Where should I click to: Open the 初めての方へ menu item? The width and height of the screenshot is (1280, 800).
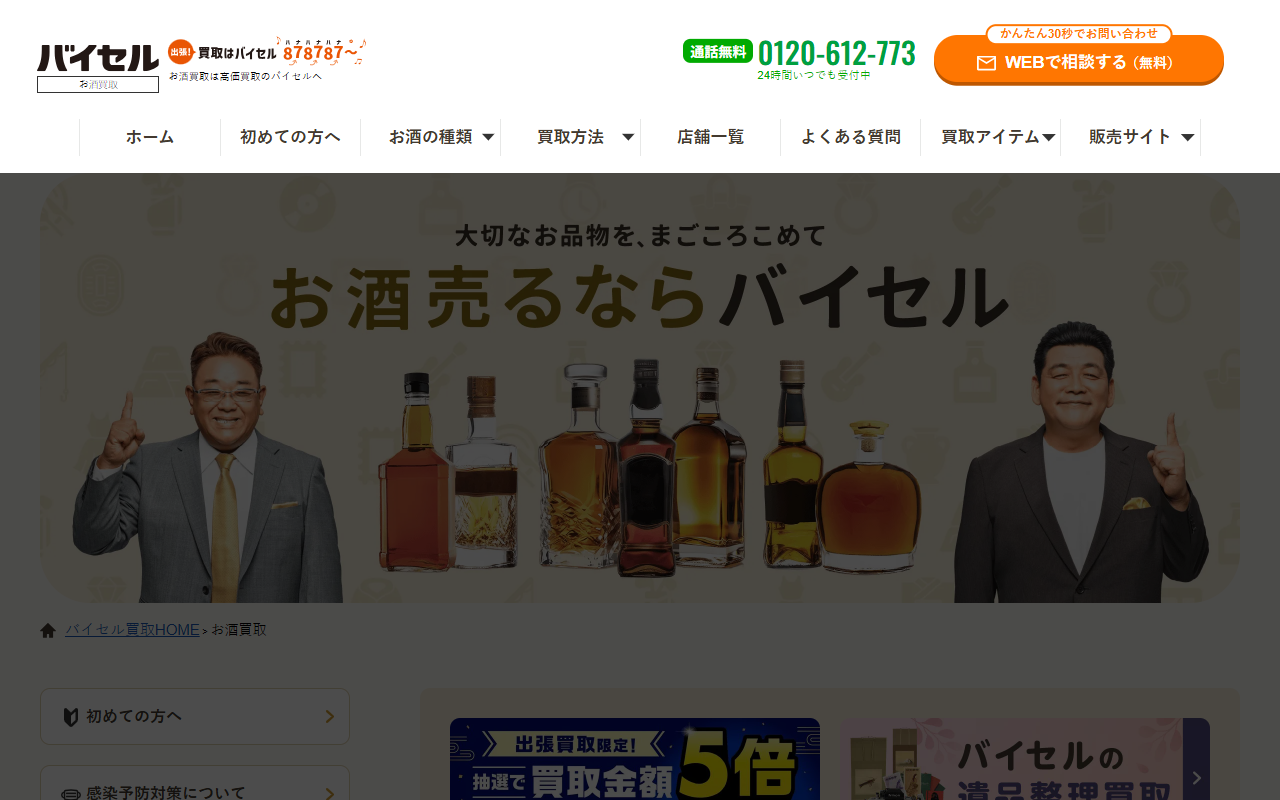[290, 137]
